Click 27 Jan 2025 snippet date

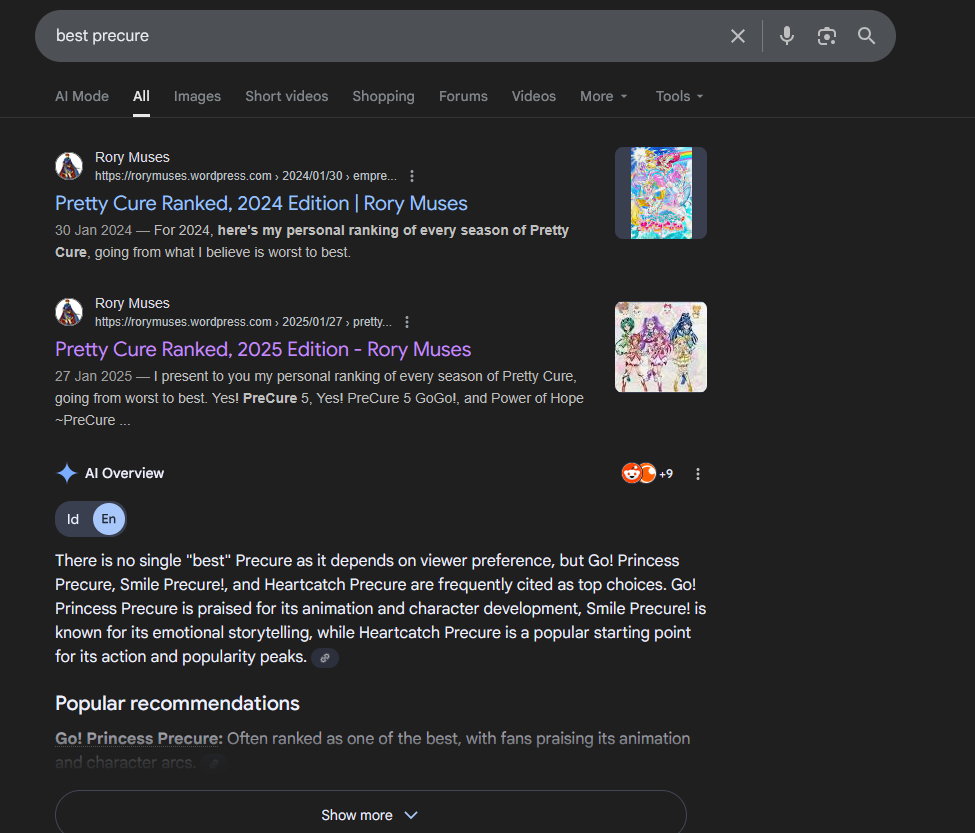93,377
